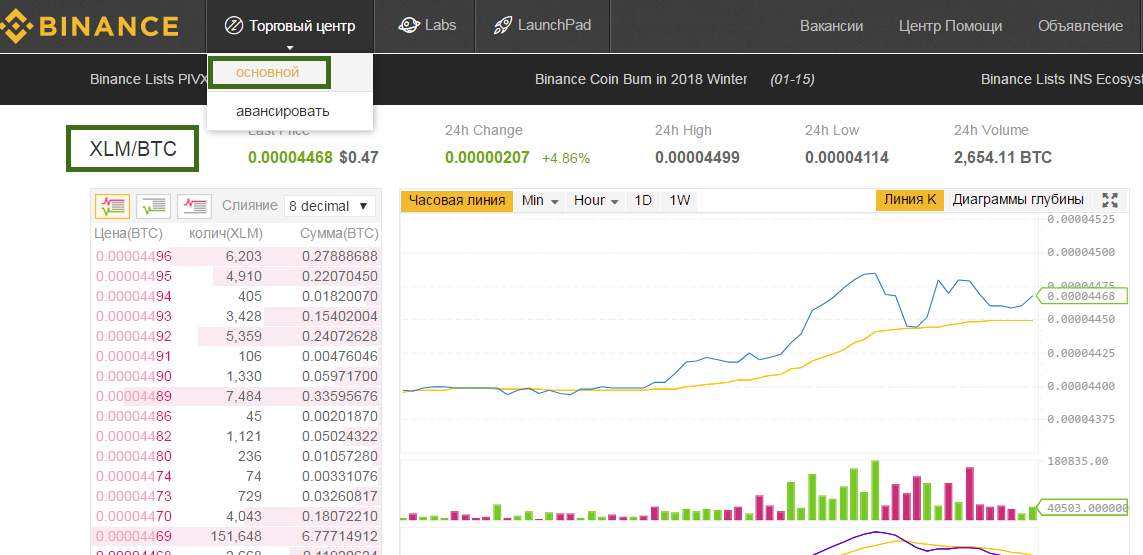
Task: Switch to Диаграммы глубины chart
Action: (x=1017, y=200)
